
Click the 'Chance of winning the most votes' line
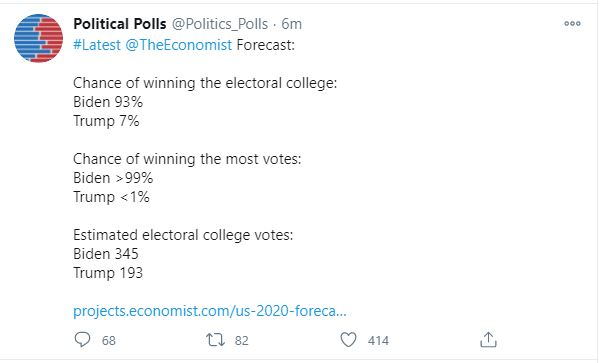pyautogui.click(x=187, y=159)
